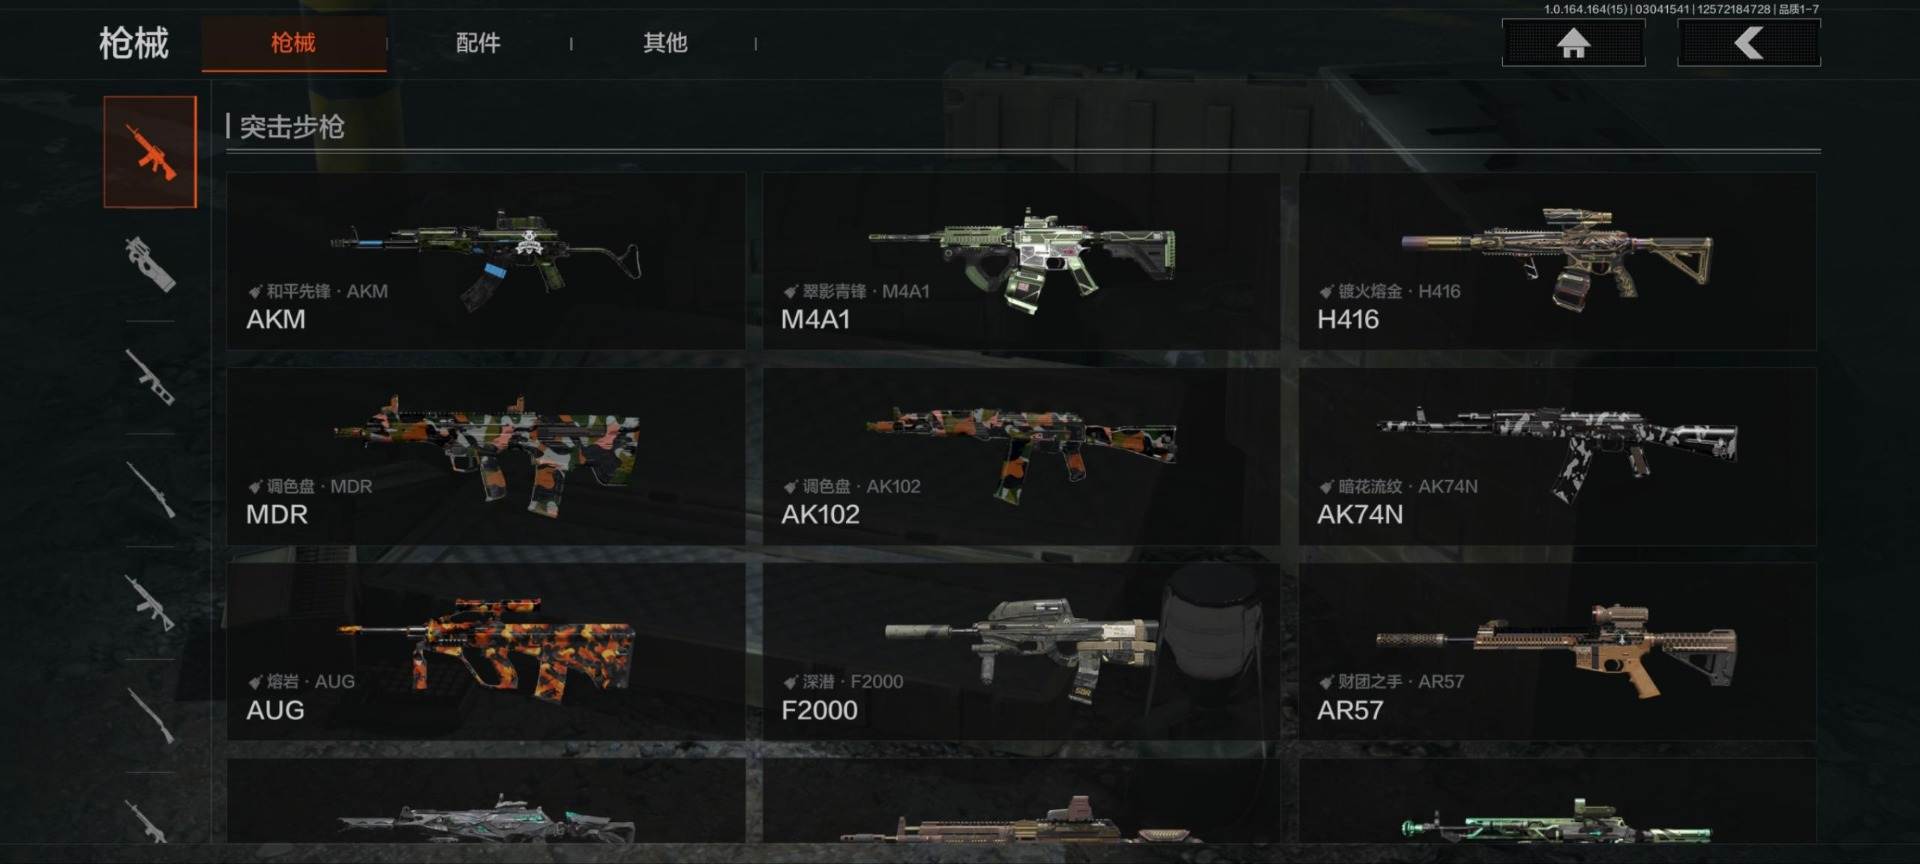
Task: Open the M4A1 weapon card
Action: click(1021, 261)
